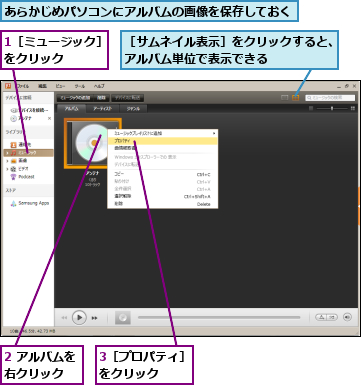Switch to list view icon
This screenshot has height=385, width=361.
[284, 98]
